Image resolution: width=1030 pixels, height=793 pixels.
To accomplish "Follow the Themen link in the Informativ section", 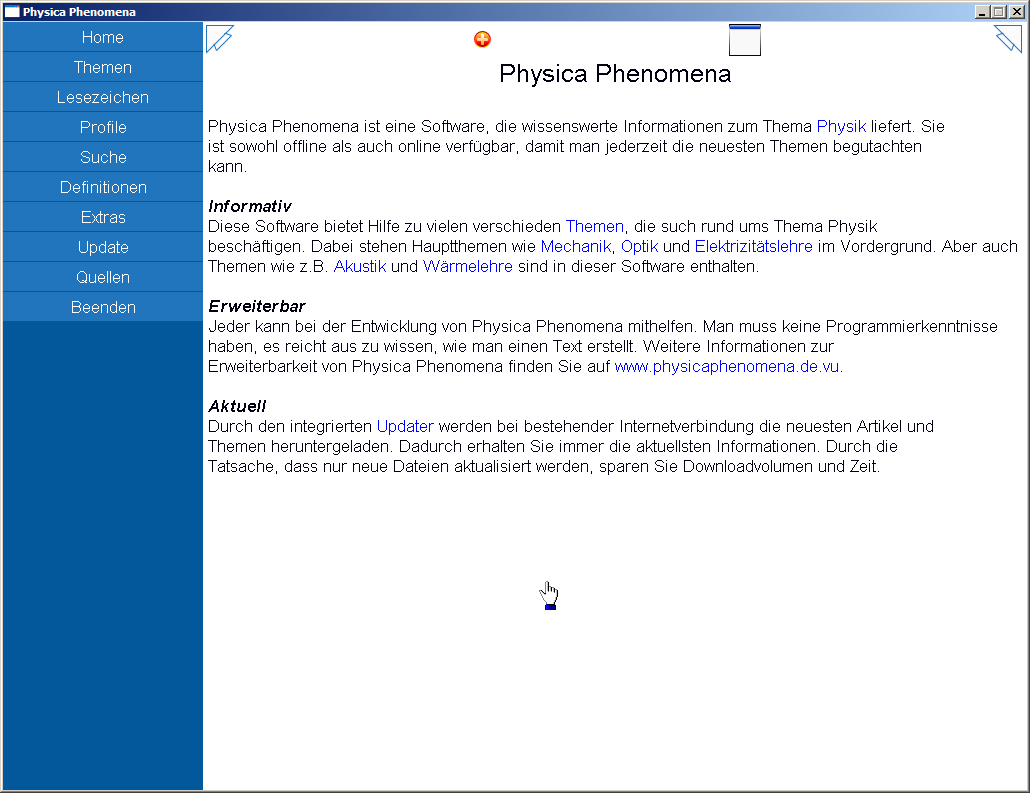I will coord(594,226).
